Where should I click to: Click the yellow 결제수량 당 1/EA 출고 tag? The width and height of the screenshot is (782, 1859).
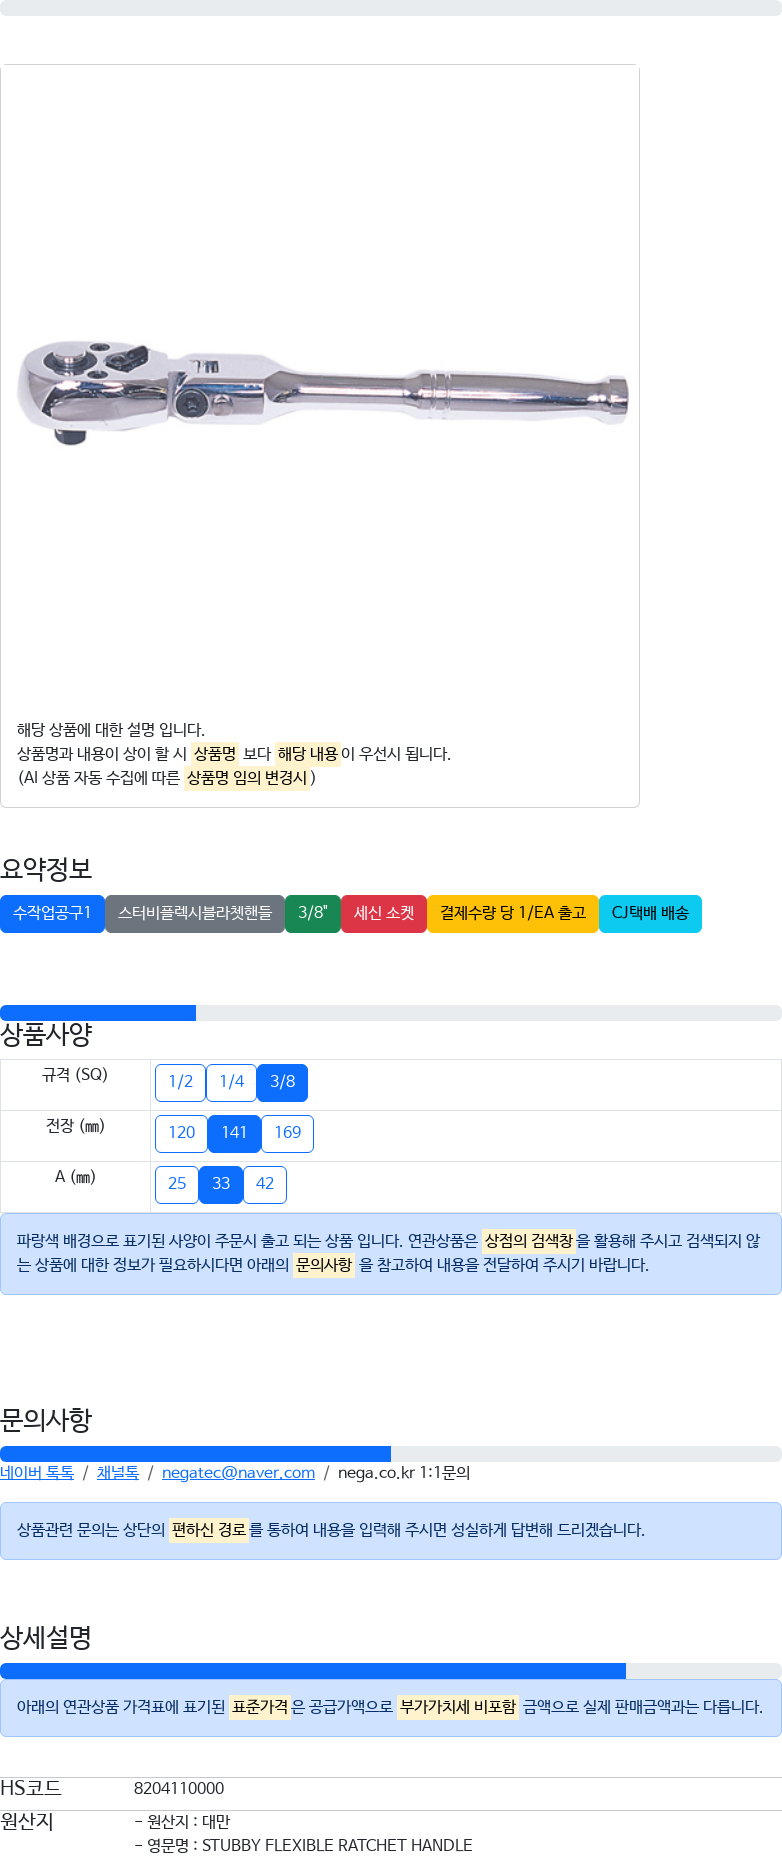pyautogui.click(x=513, y=913)
